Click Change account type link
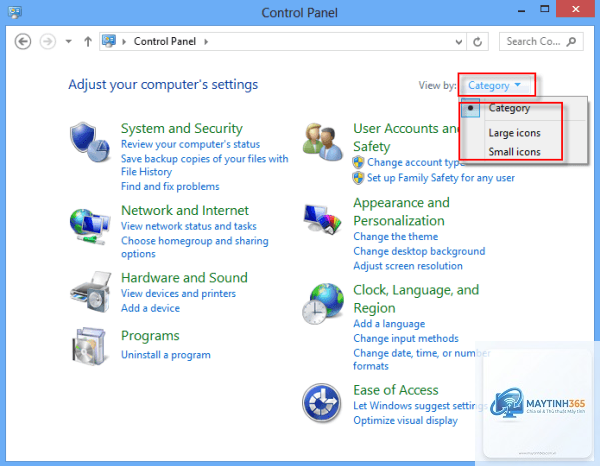 416,163
